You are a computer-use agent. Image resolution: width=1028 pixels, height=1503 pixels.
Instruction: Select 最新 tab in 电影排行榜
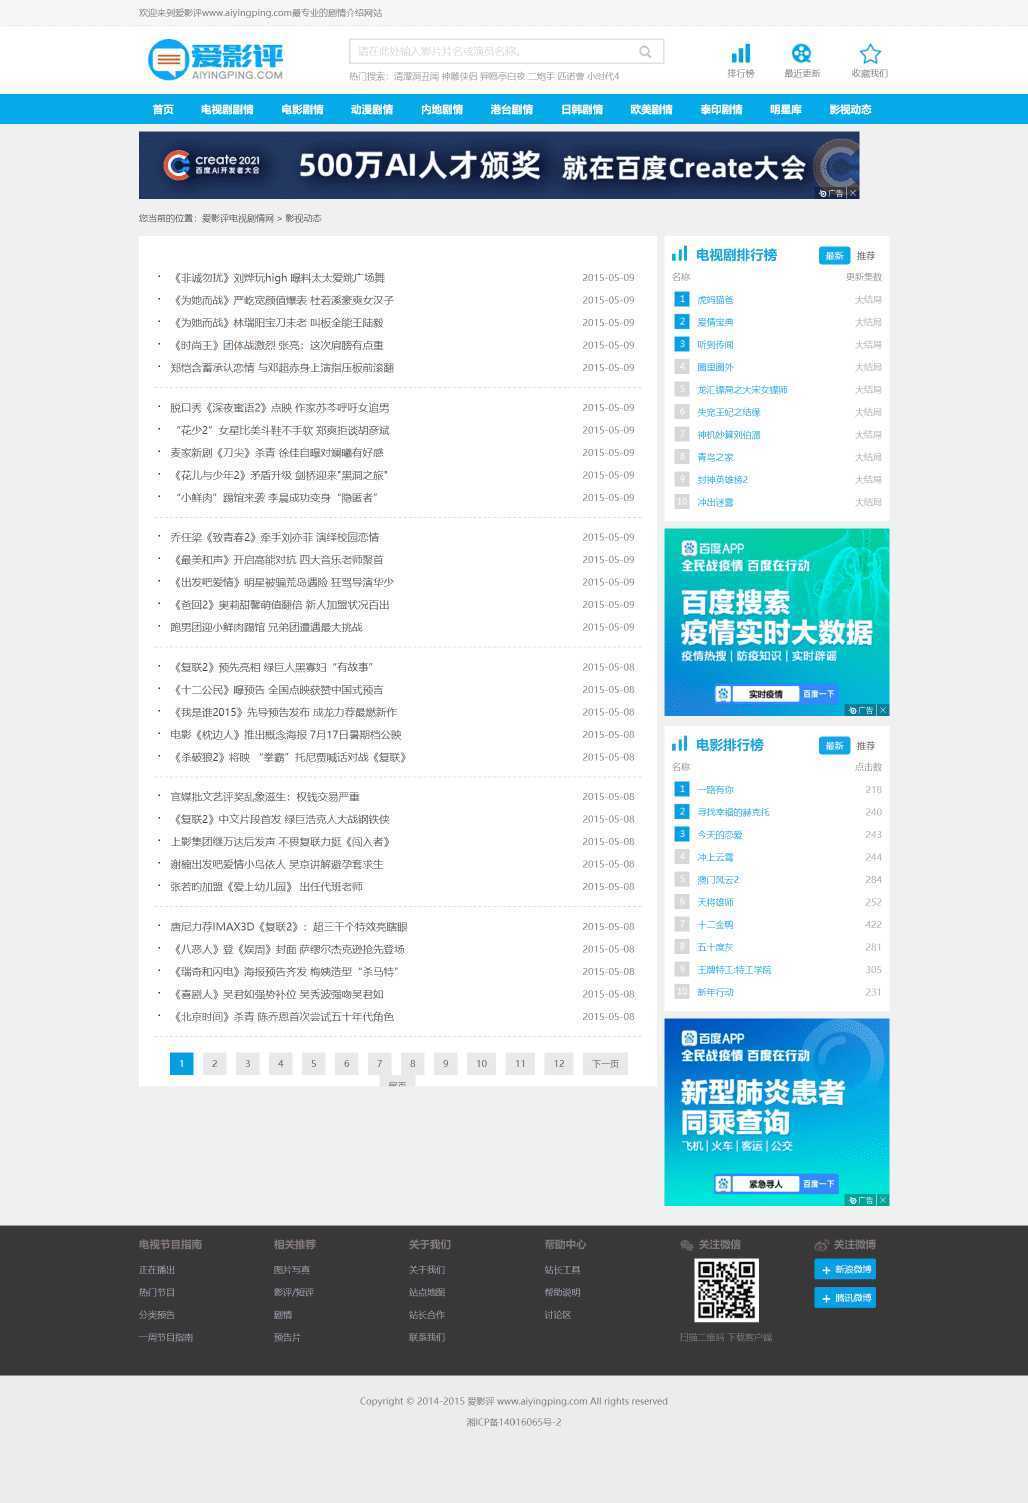pos(834,746)
